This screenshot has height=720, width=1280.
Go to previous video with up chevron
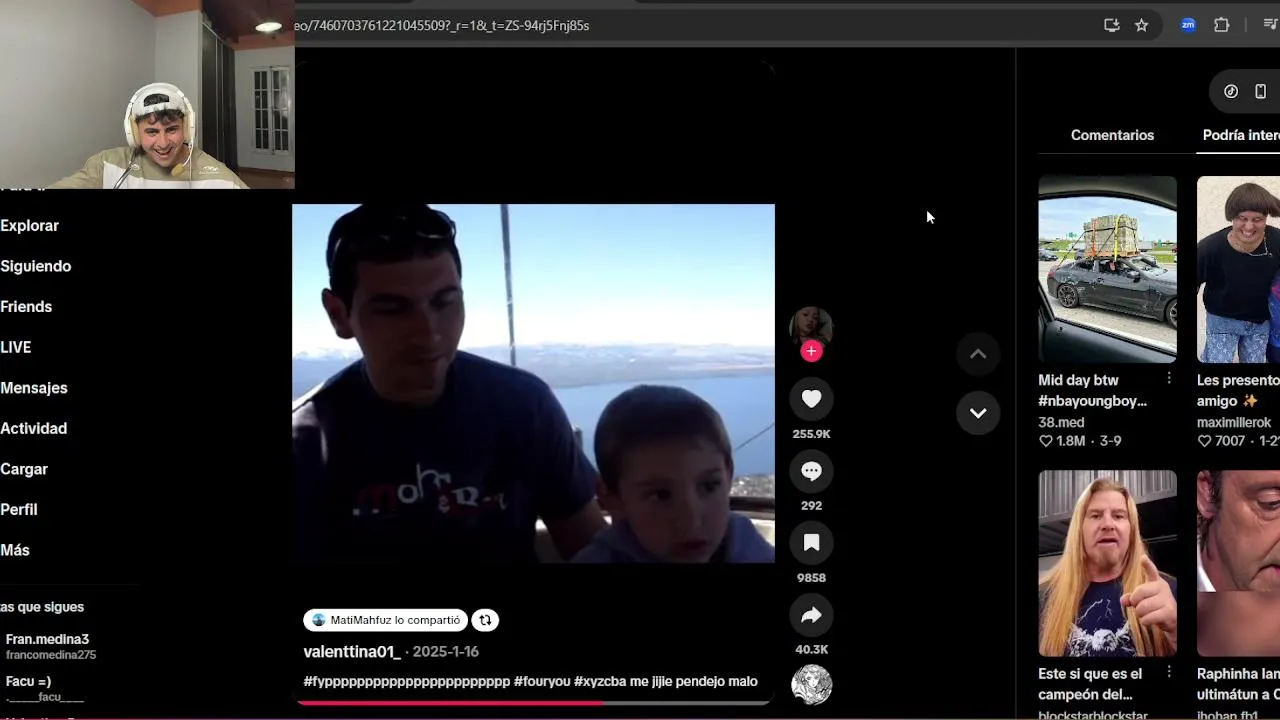(x=978, y=354)
